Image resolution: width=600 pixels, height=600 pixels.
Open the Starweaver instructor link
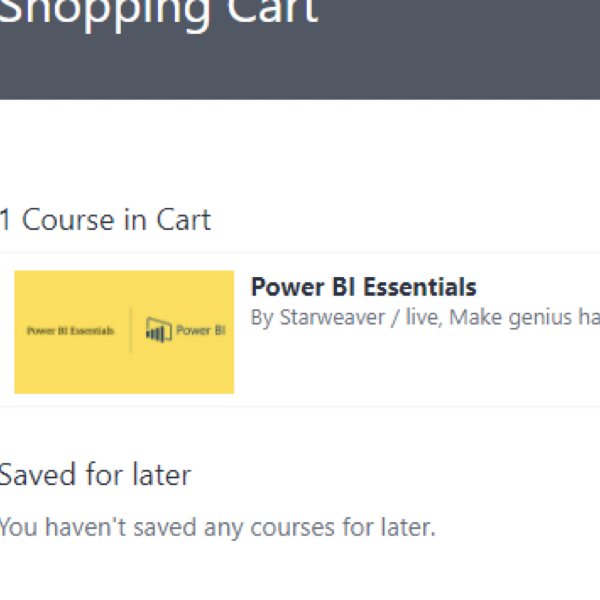[x=332, y=317]
